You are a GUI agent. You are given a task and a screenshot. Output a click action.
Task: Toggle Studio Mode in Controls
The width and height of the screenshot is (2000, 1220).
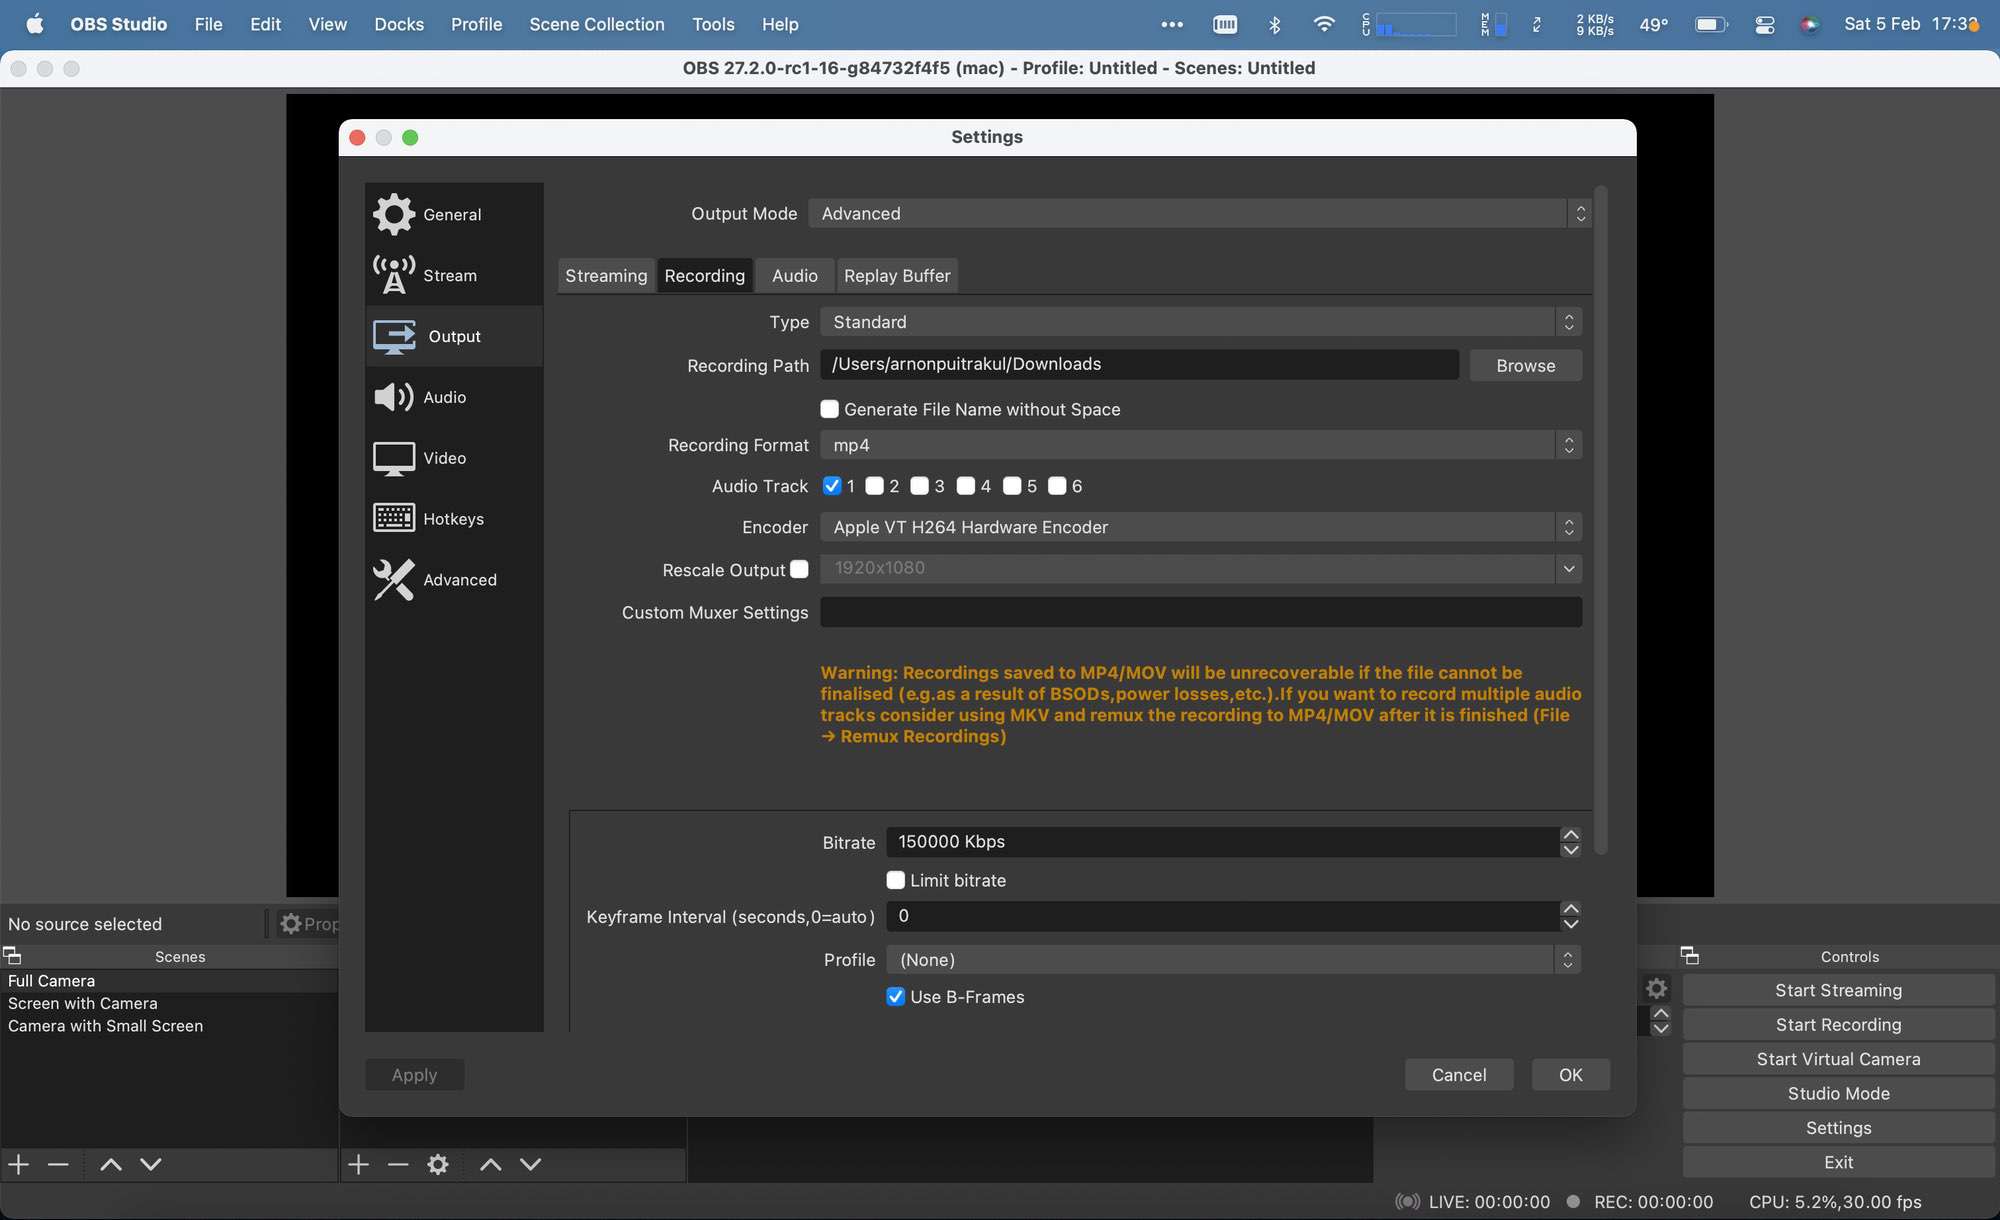coord(1839,1094)
